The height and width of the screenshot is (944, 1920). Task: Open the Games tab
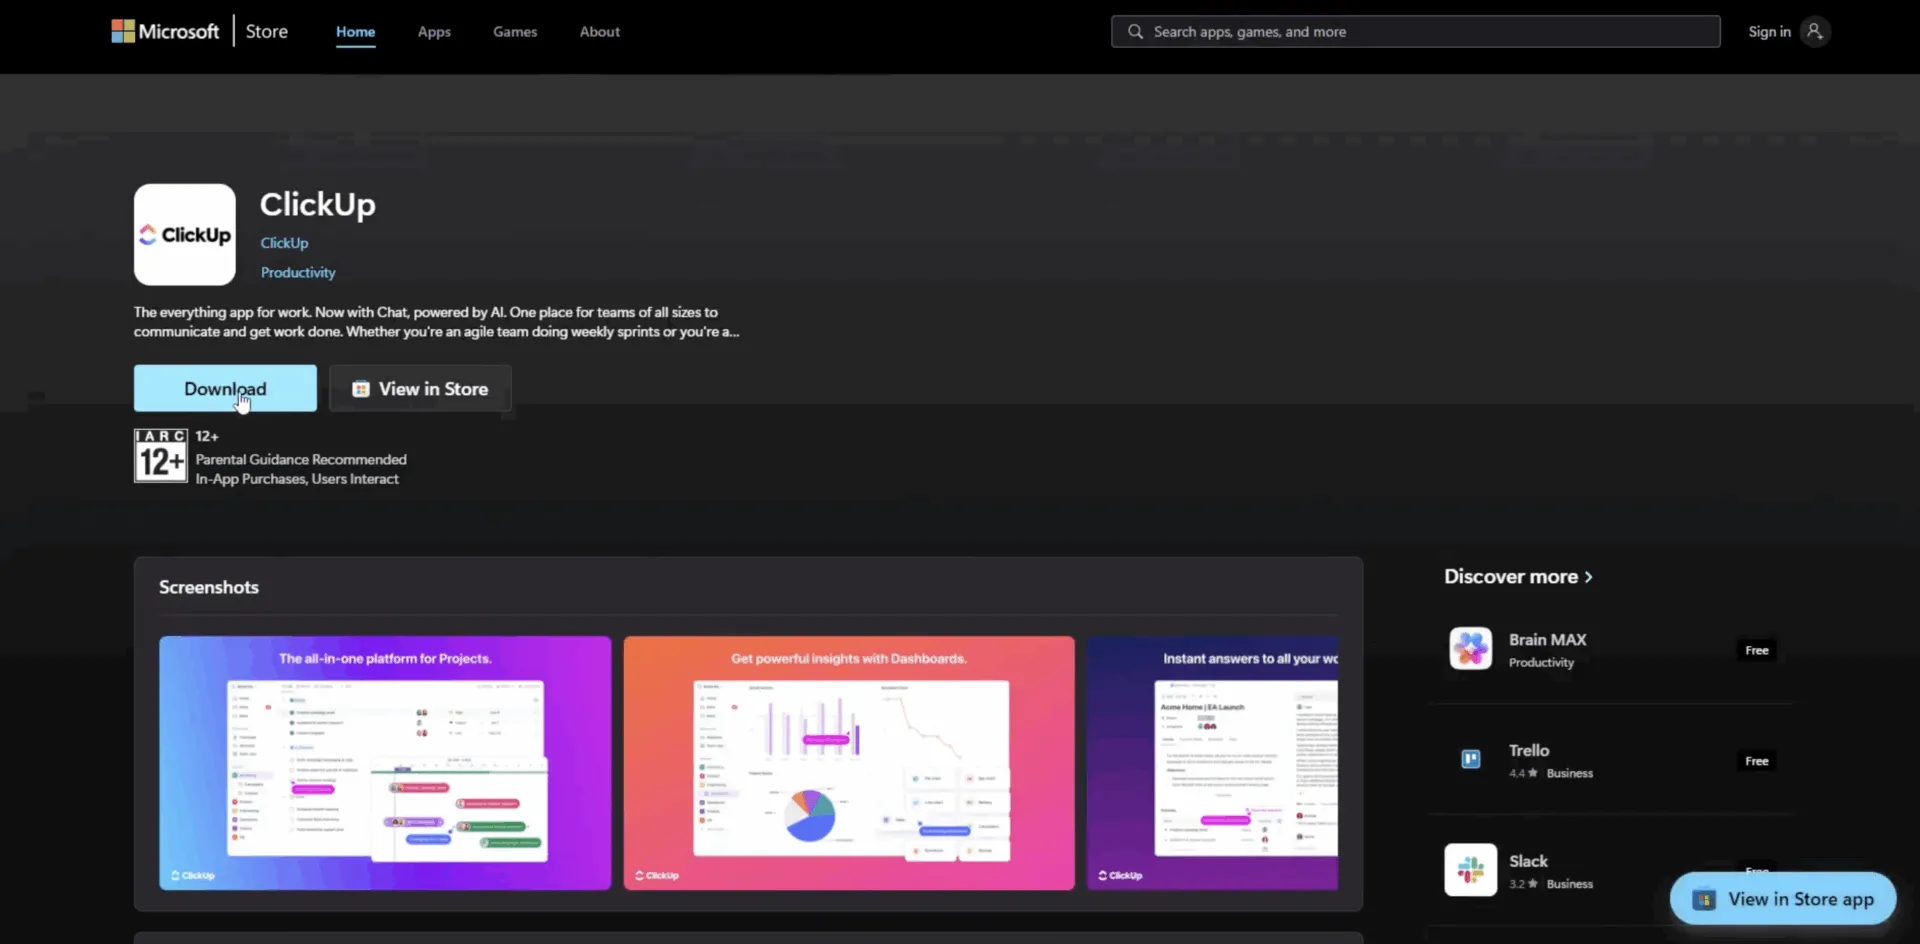click(515, 32)
